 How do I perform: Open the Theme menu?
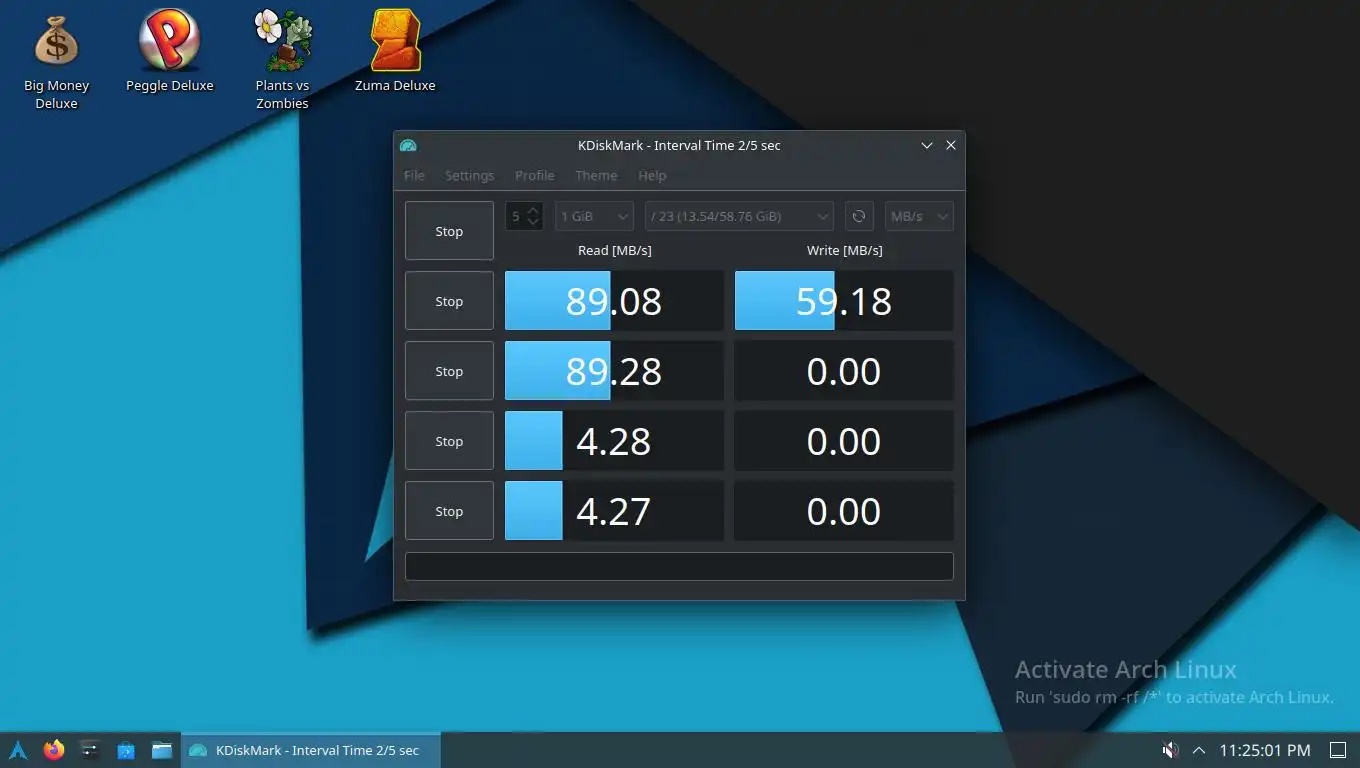click(596, 176)
